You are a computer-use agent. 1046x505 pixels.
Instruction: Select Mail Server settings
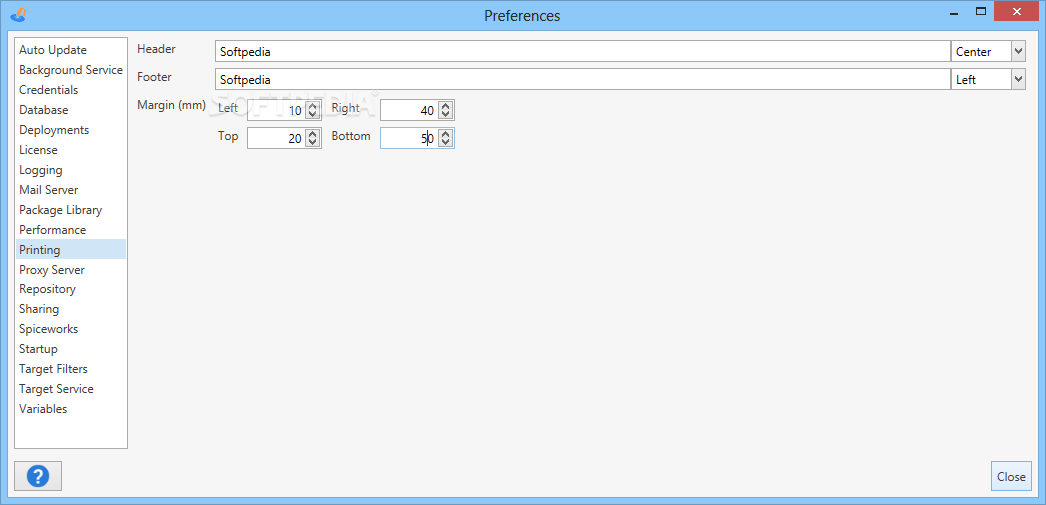click(x=71, y=190)
